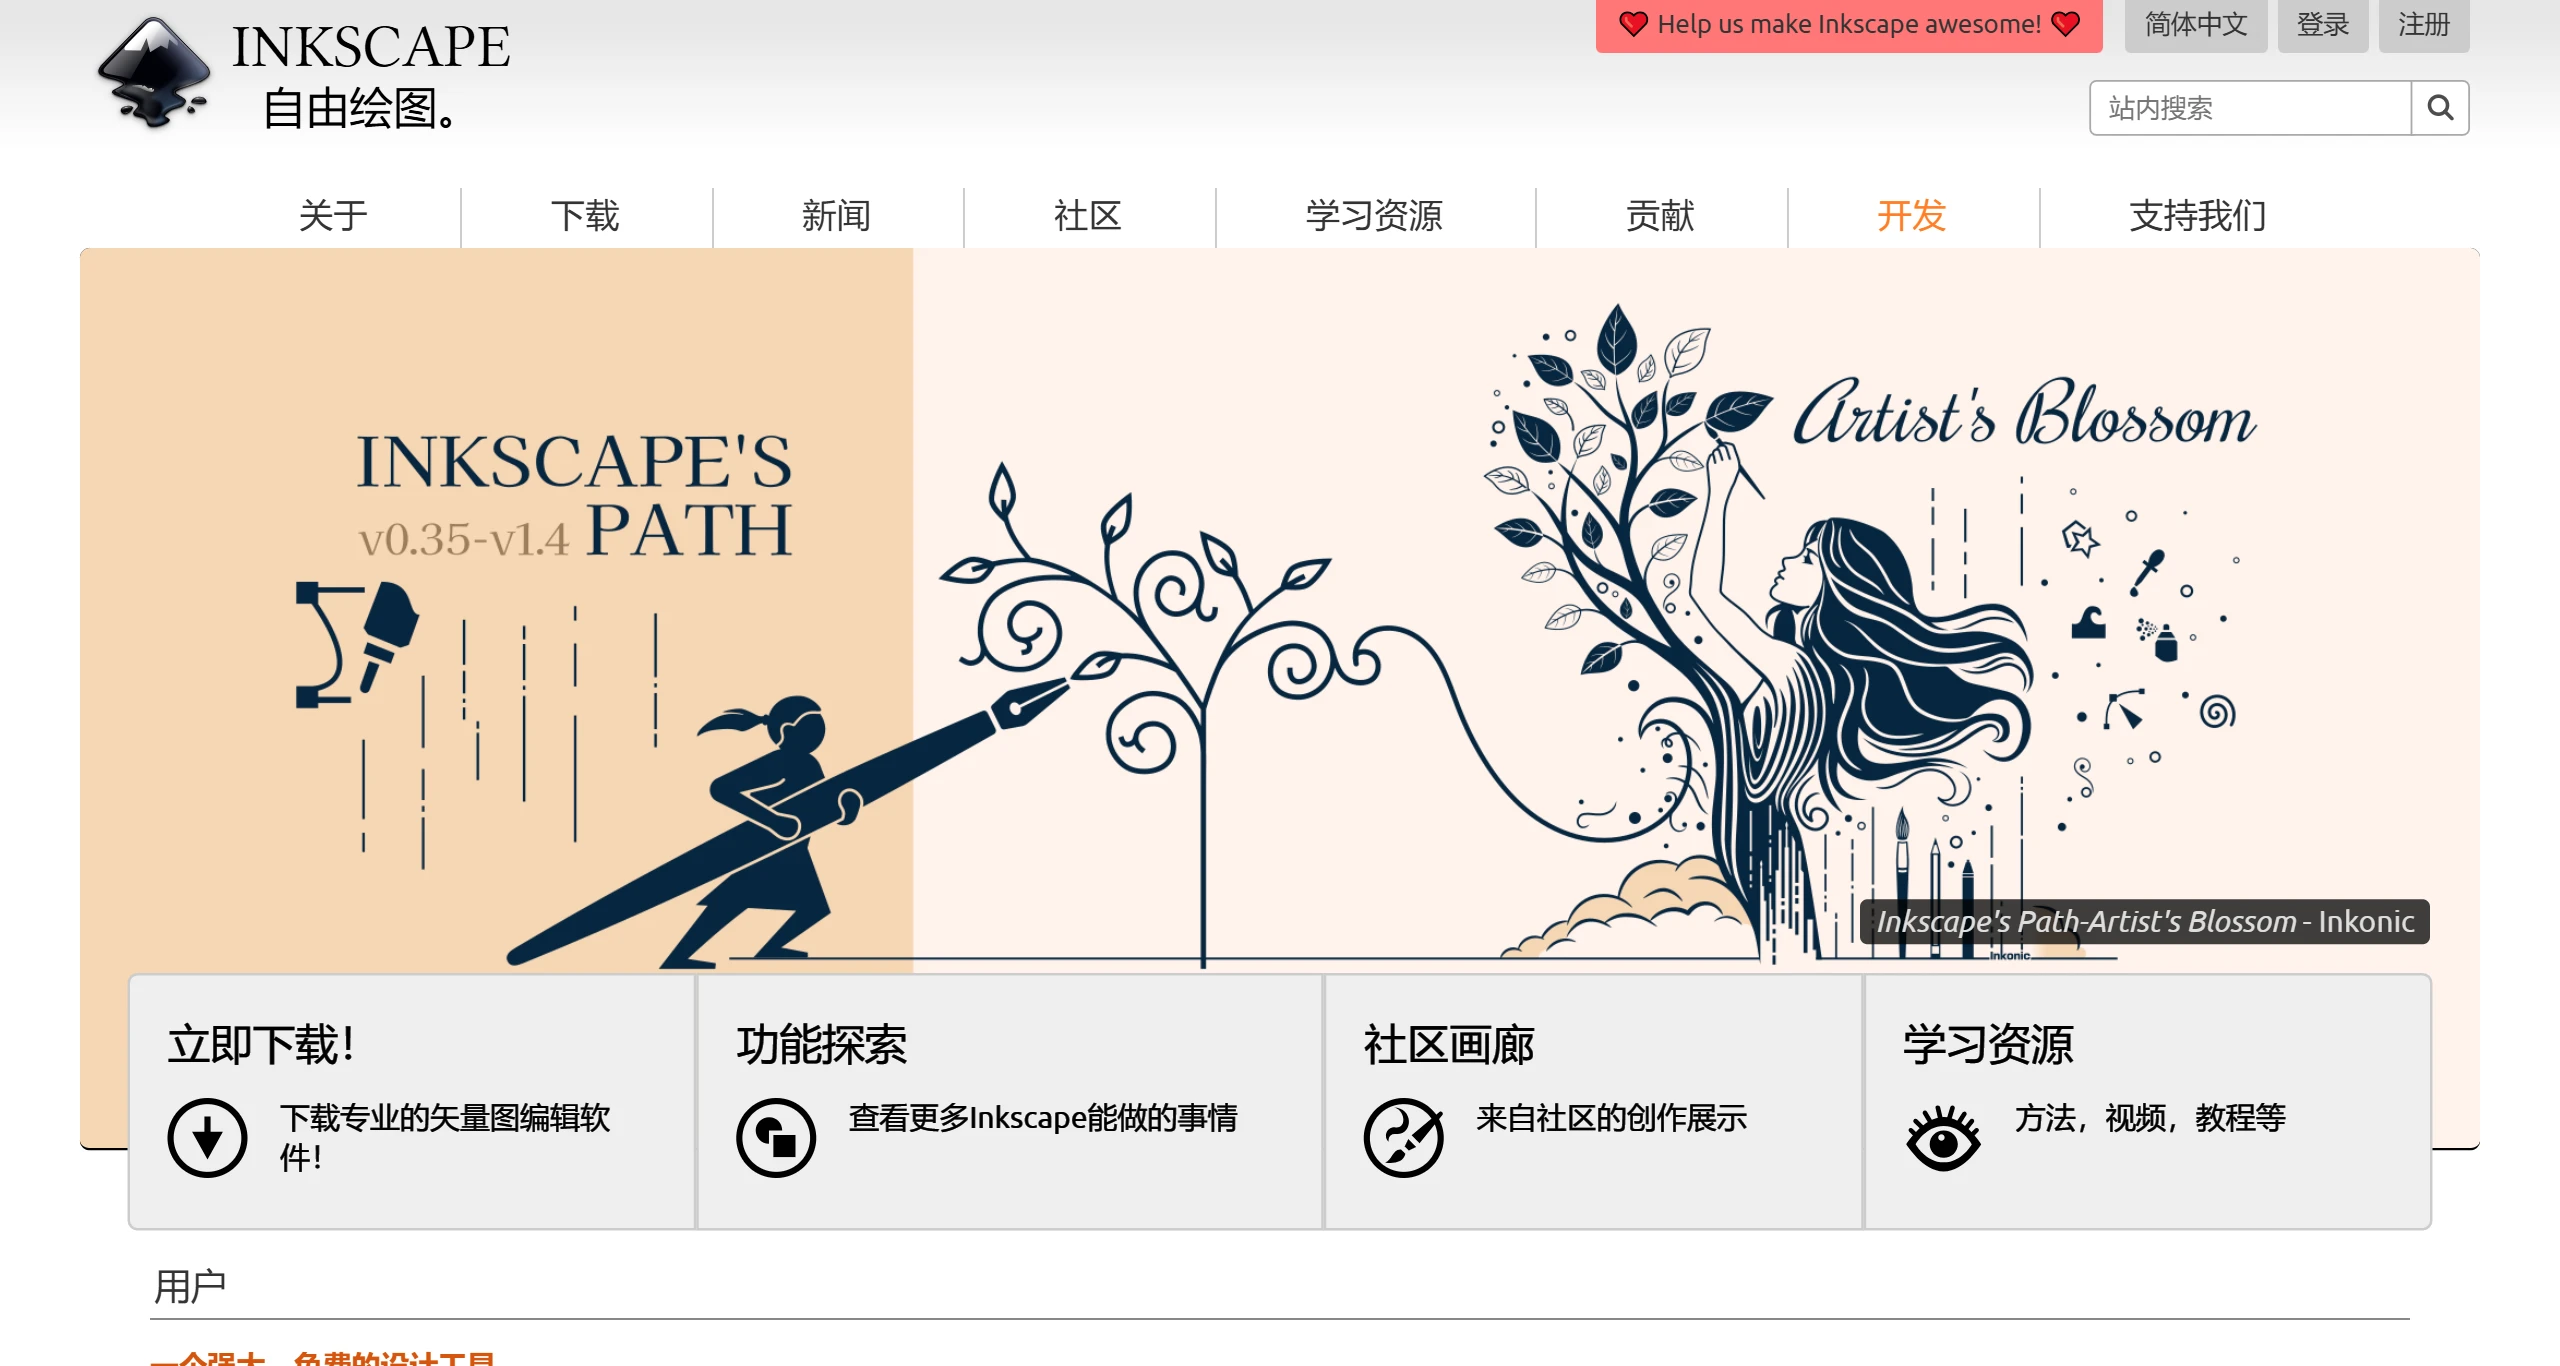Click the search magnifier icon
2560x1366 pixels.
pyautogui.click(x=2440, y=107)
